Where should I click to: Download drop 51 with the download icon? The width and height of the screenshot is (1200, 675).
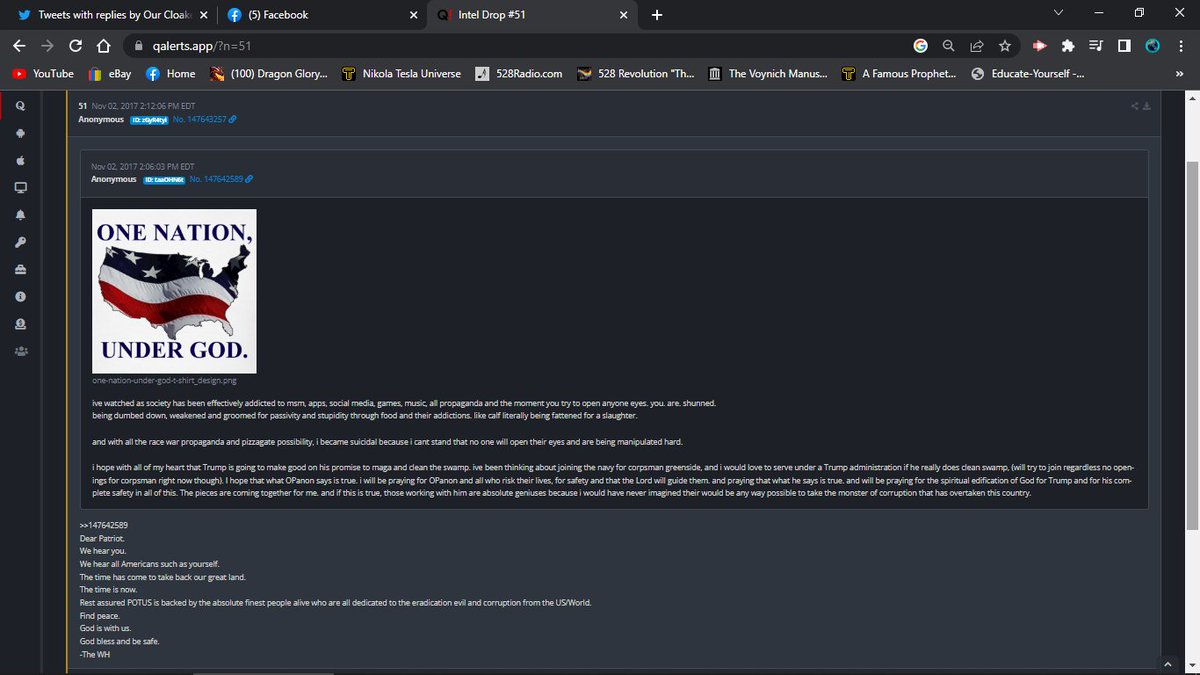coord(1146,106)
